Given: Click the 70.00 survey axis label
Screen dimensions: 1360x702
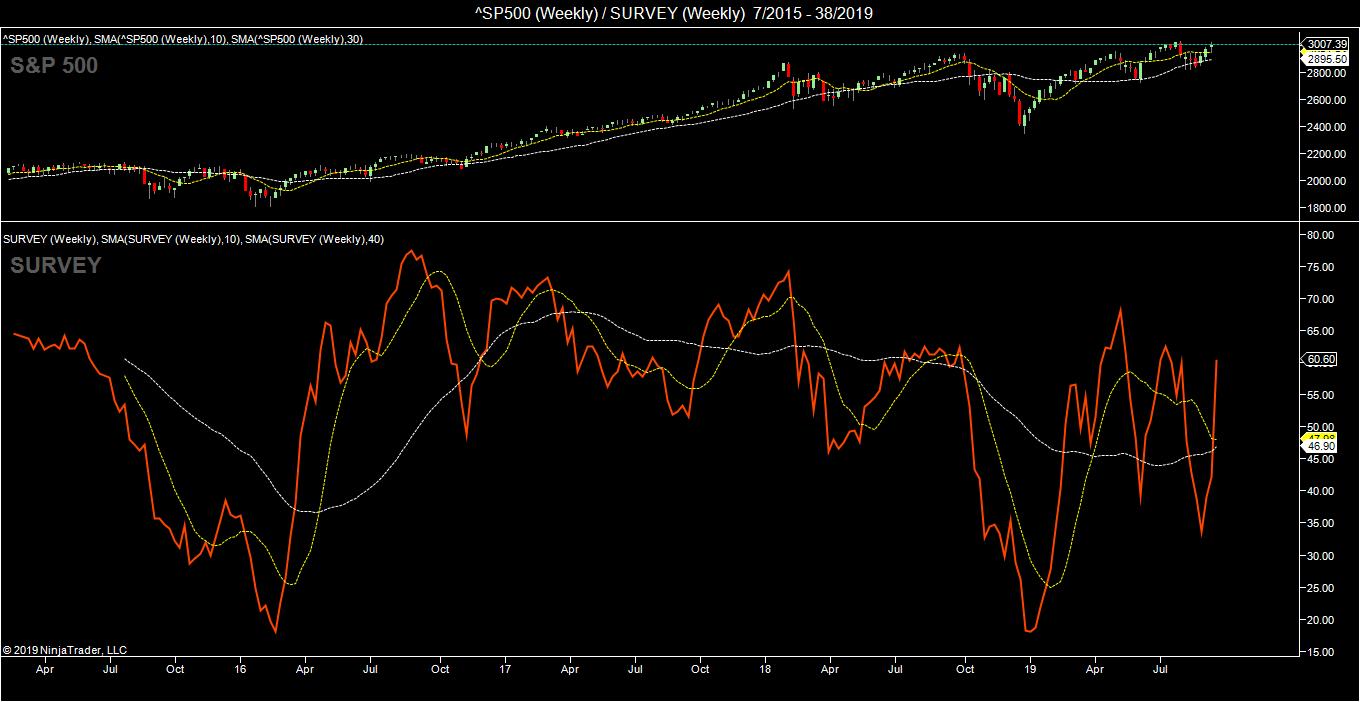Looking at the screenshot, I should click(1321, 299).
